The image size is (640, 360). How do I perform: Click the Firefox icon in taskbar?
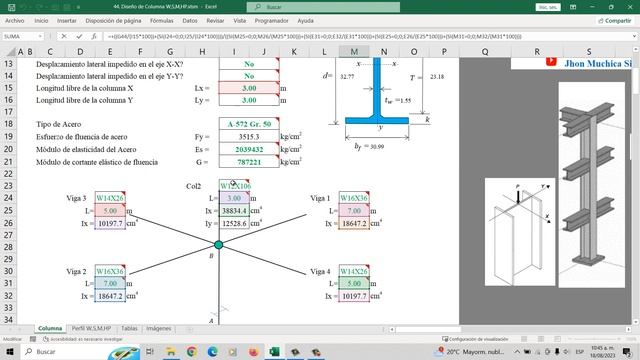253,351
